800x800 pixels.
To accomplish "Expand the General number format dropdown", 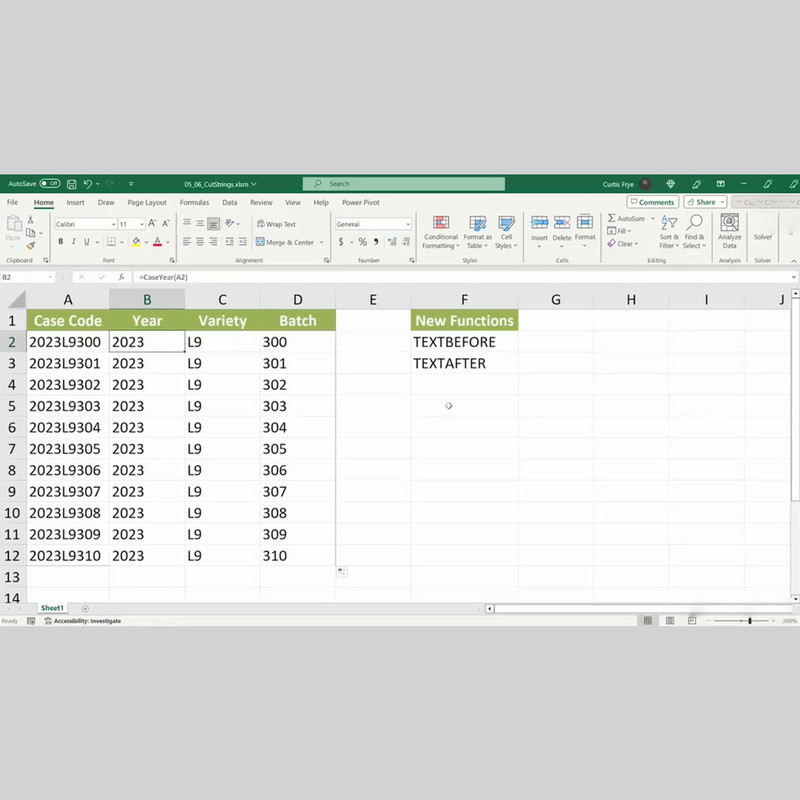I will pos(407,224).
